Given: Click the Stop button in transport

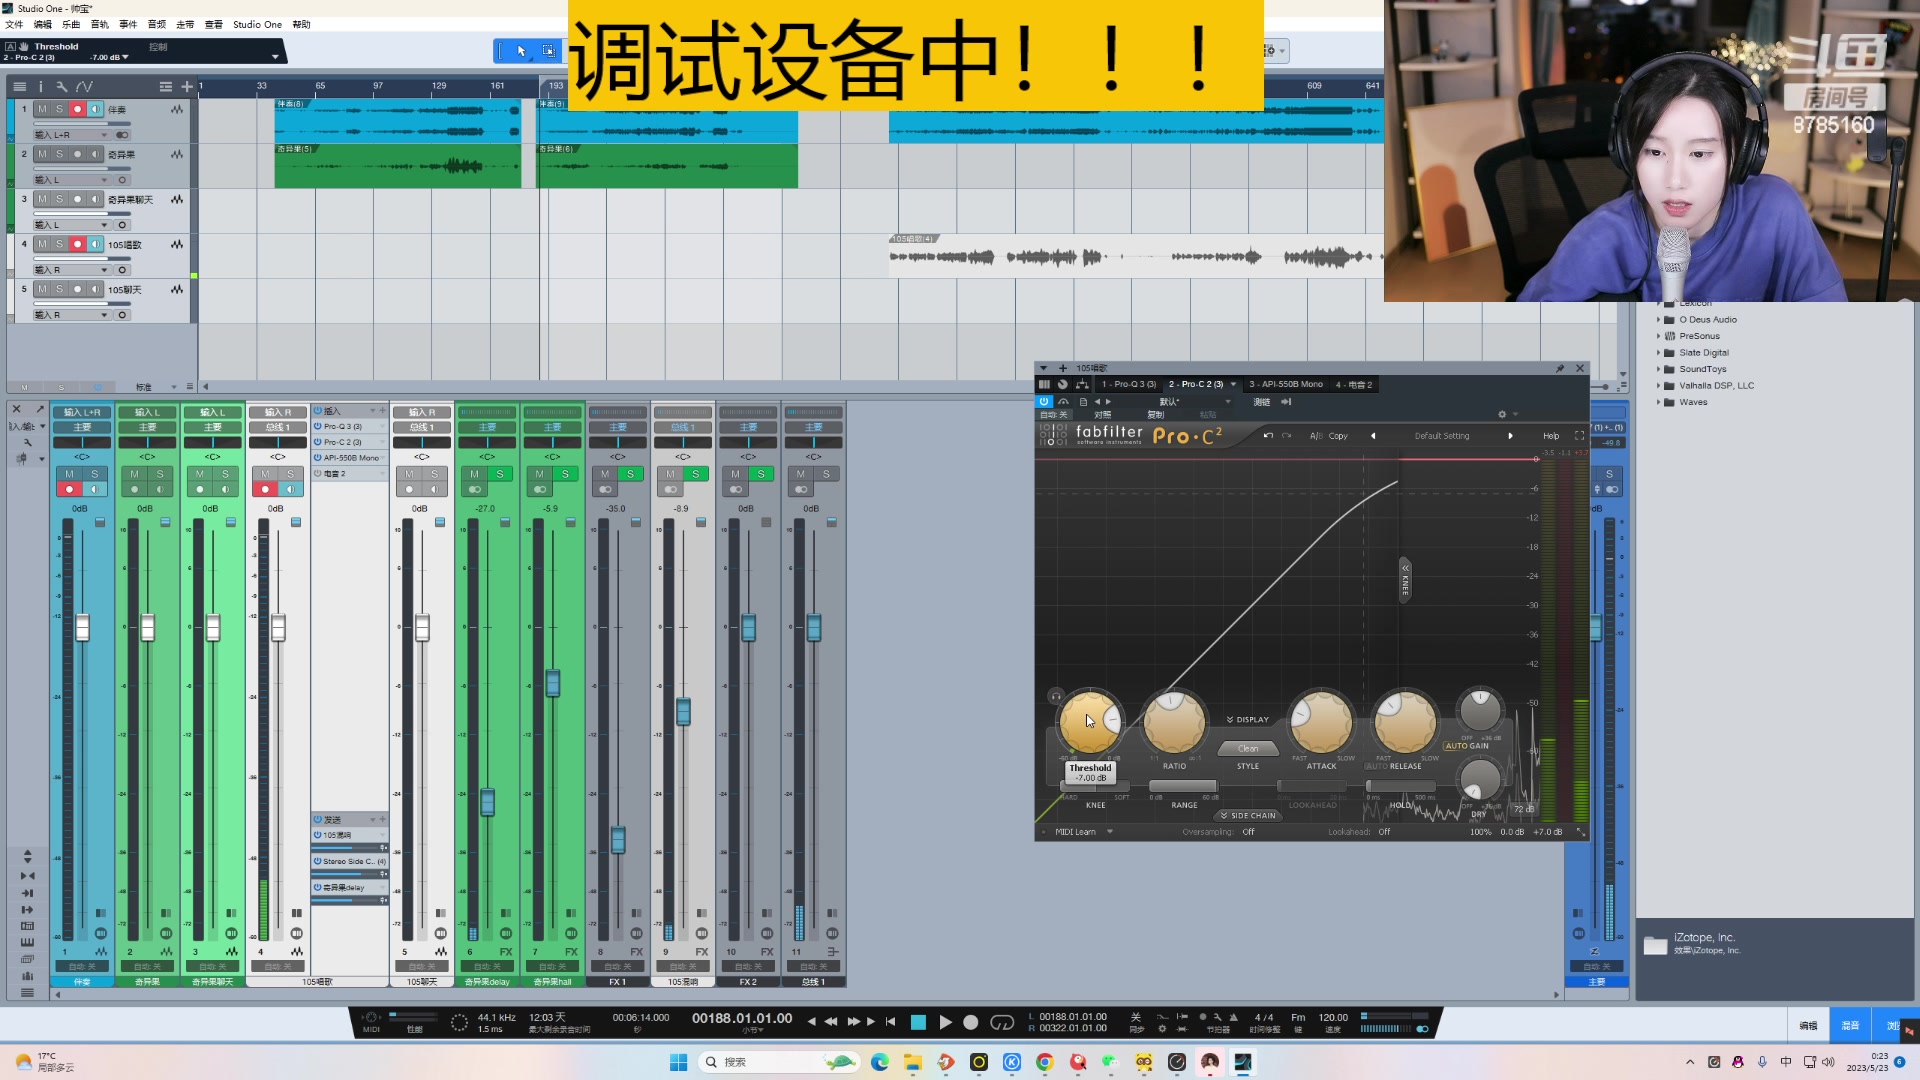Looking at the screenshot, I should tap(918, 1022).
